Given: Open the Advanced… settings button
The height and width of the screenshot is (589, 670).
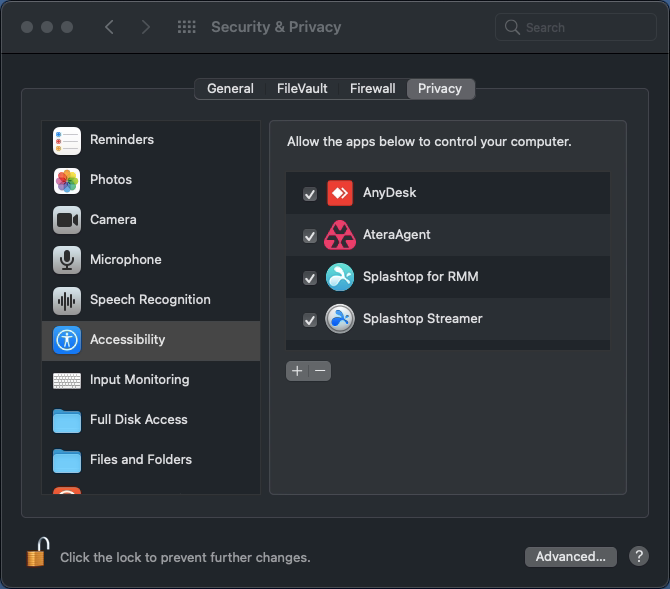Looking at the screenshot, I should pyautogui.click(x=570, y=557).
